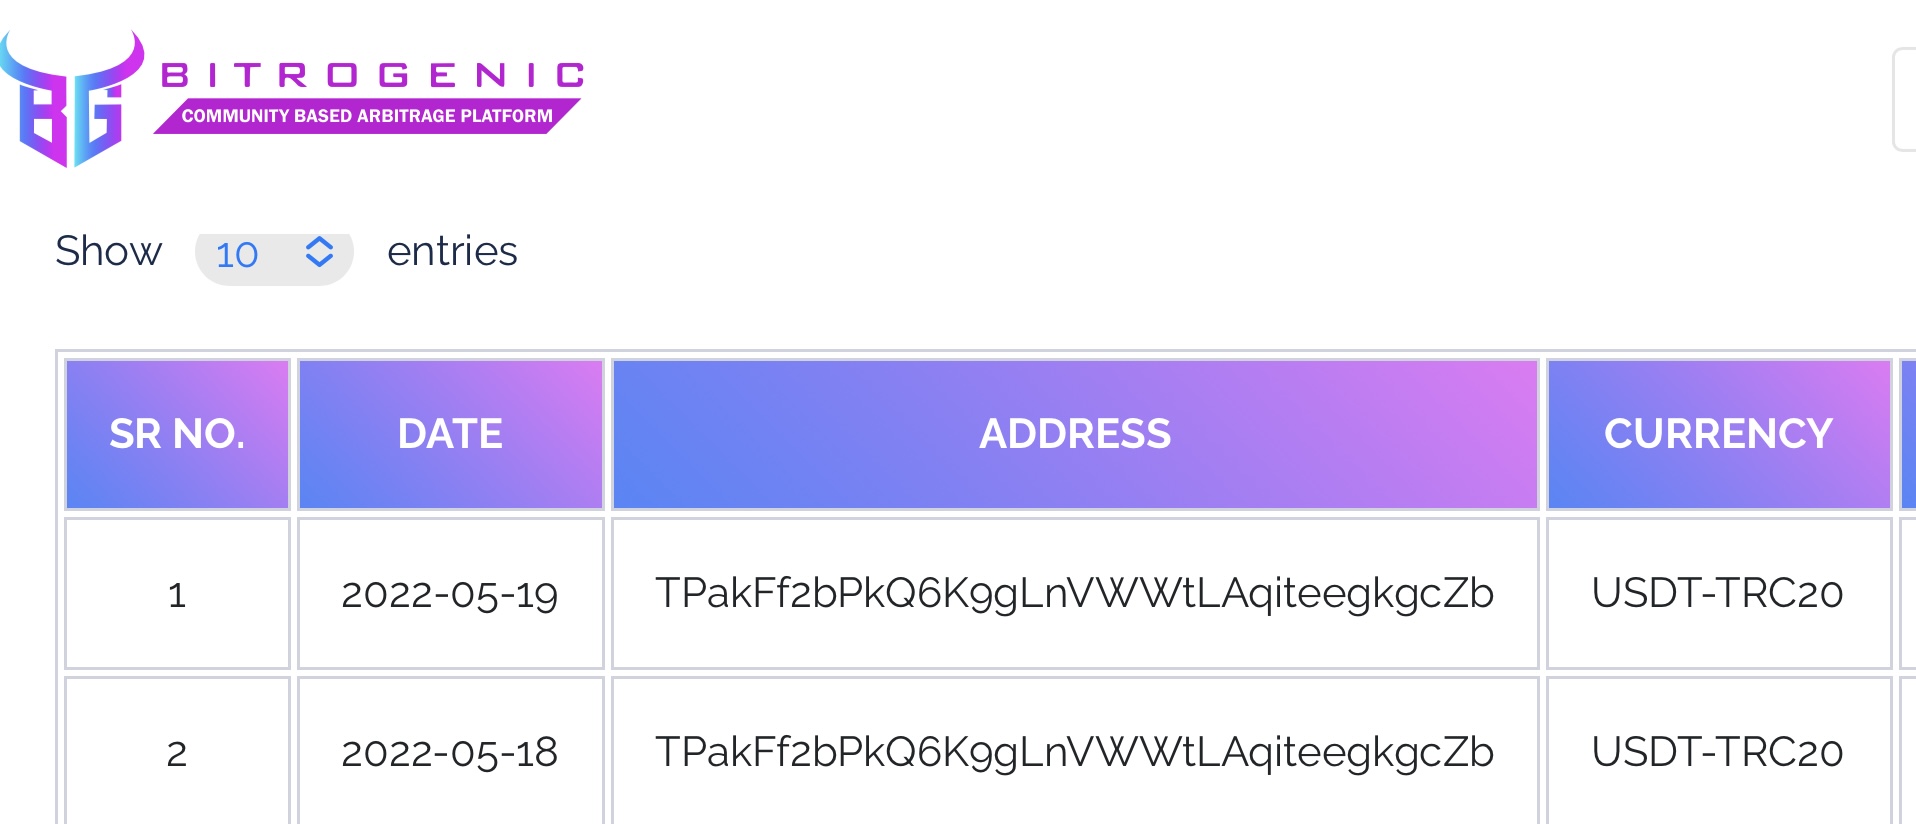
Task: Click serial number 2 cell
Action: click(x=177, y=753)
